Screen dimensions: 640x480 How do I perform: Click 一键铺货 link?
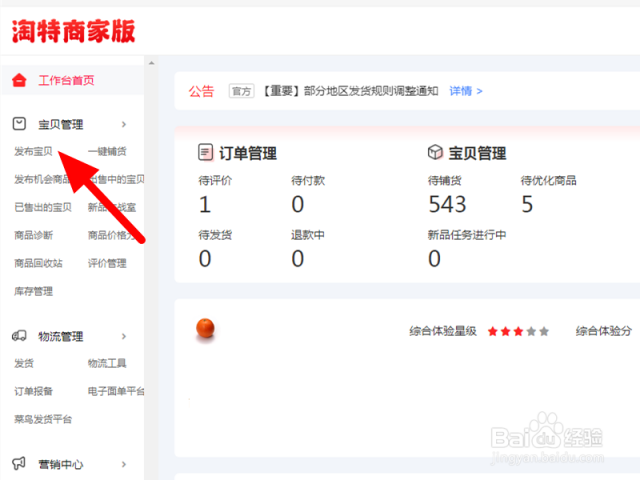pos(107,151)
